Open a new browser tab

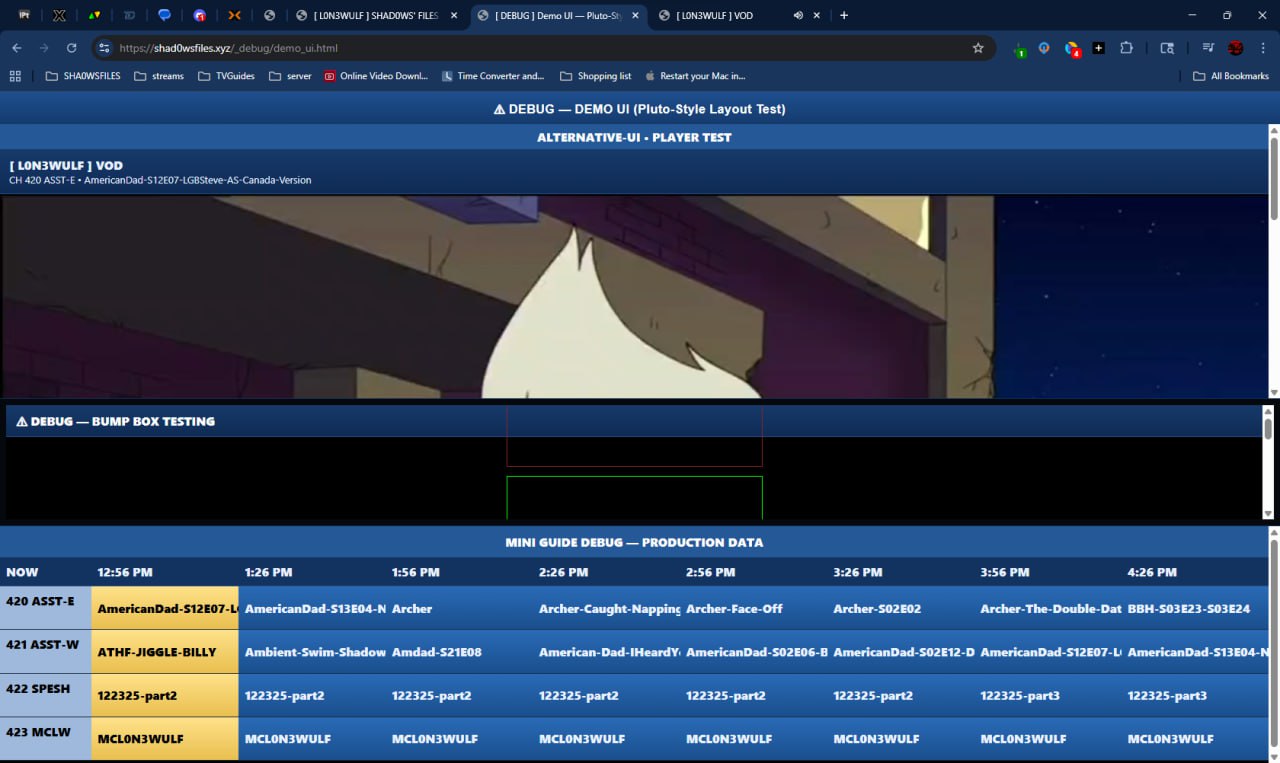[x=844, y=16]
